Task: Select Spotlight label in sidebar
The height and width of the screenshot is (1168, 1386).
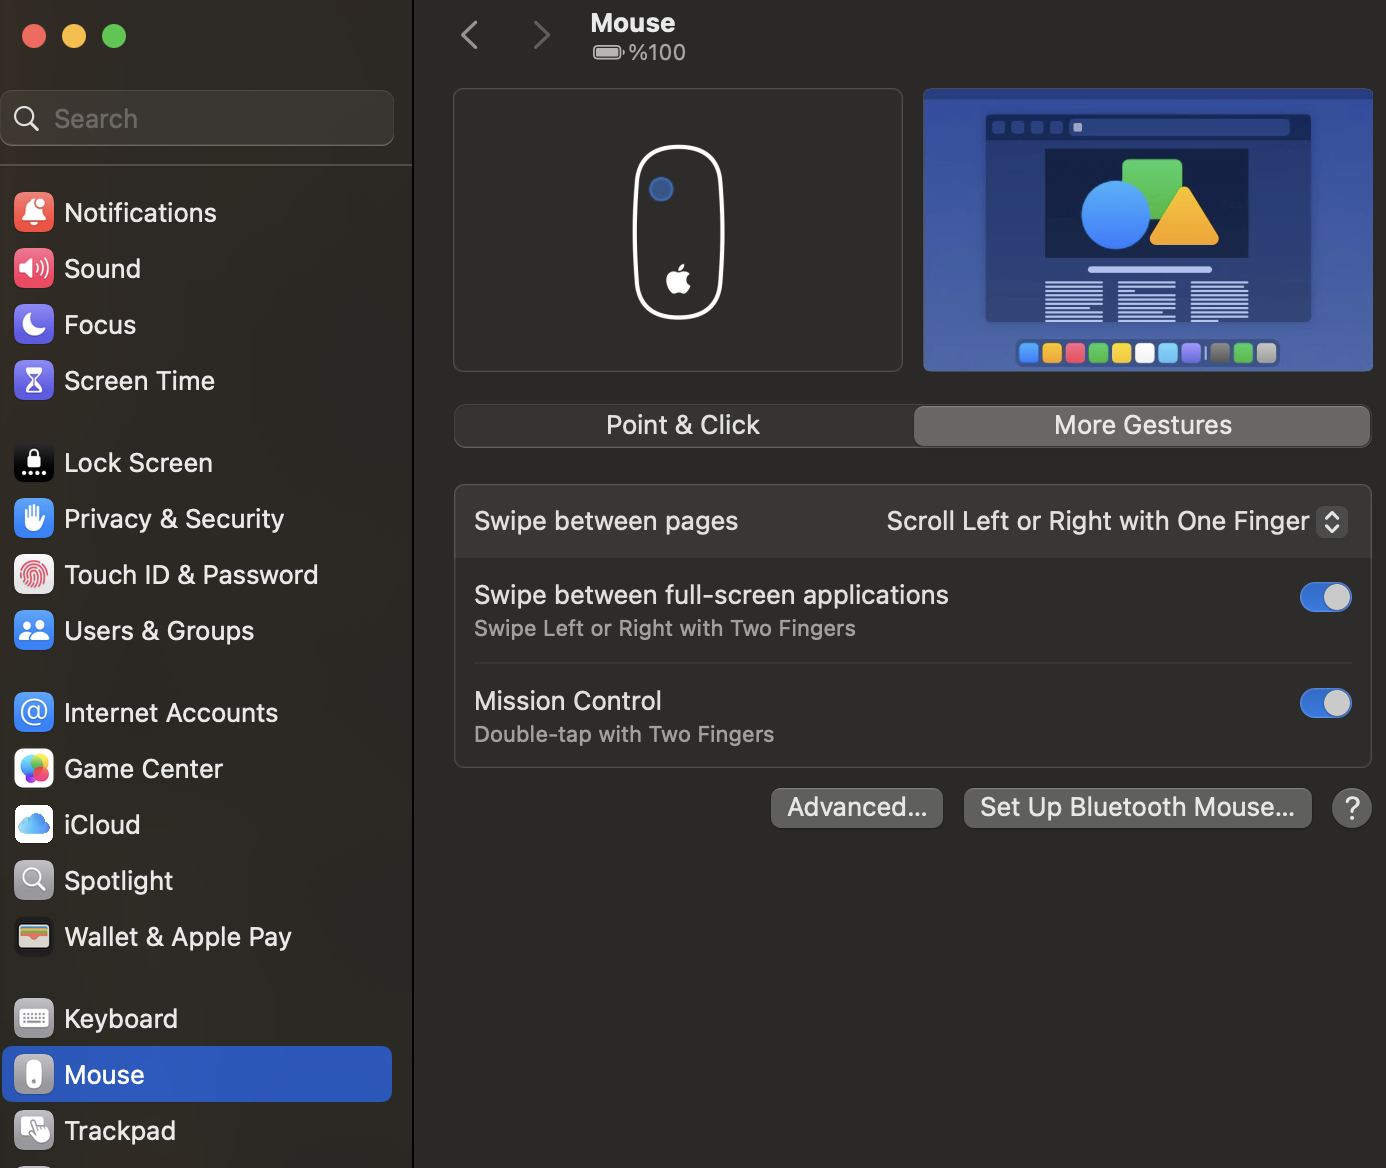Action: pyautogui.click(x=118, y=881)
